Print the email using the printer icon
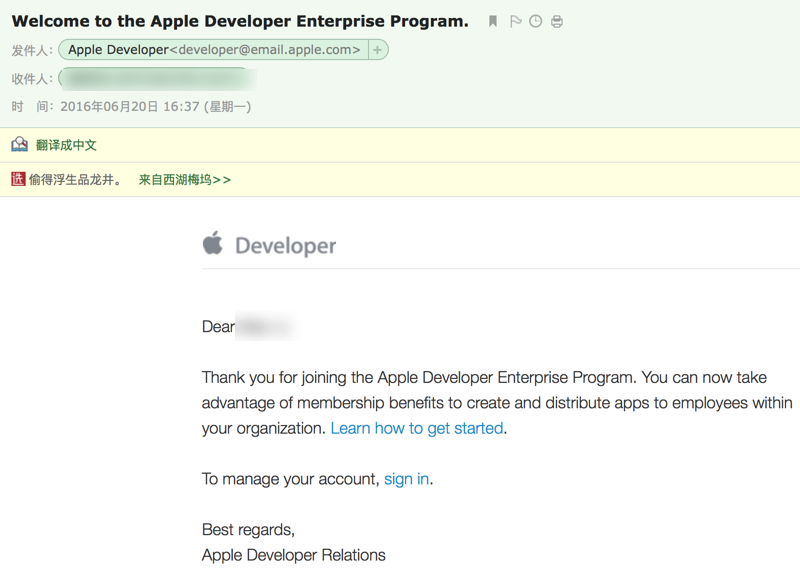 coord(557,21)
